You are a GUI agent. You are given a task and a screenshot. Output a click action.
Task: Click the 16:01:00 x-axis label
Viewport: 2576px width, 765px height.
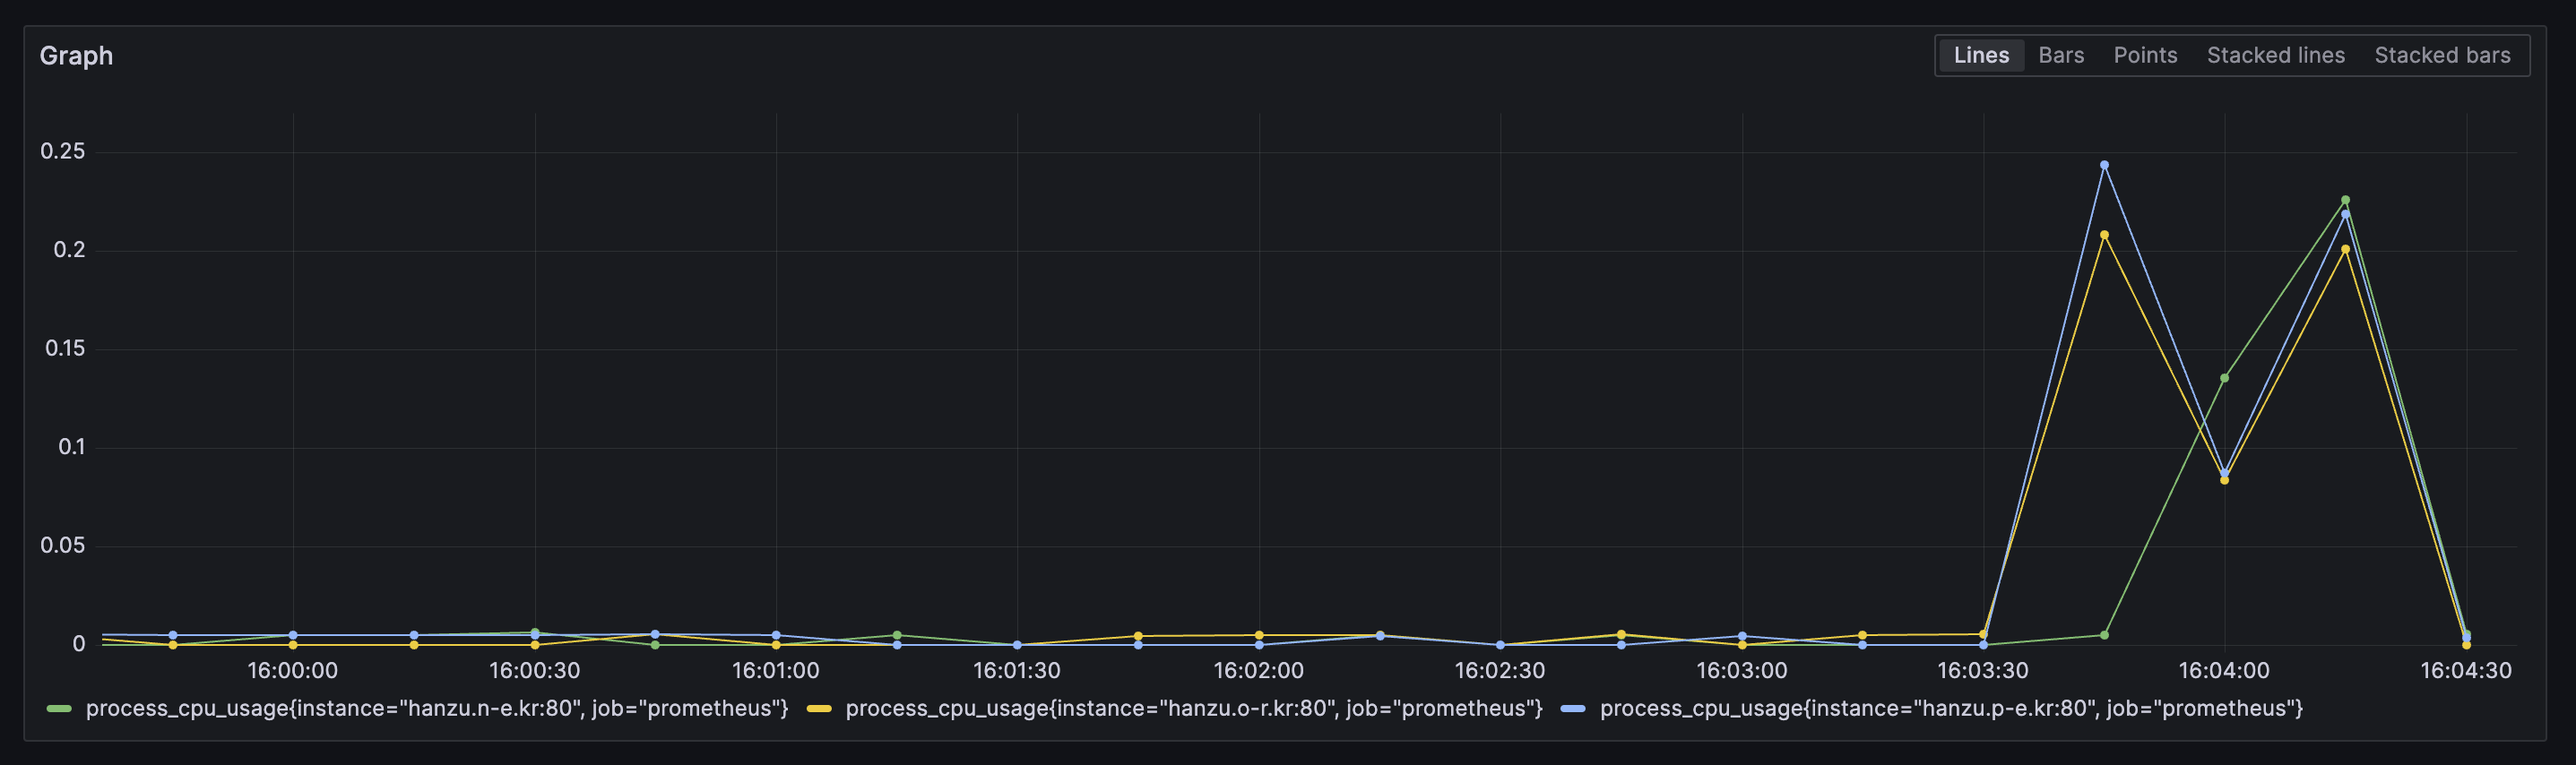point(776,670)
